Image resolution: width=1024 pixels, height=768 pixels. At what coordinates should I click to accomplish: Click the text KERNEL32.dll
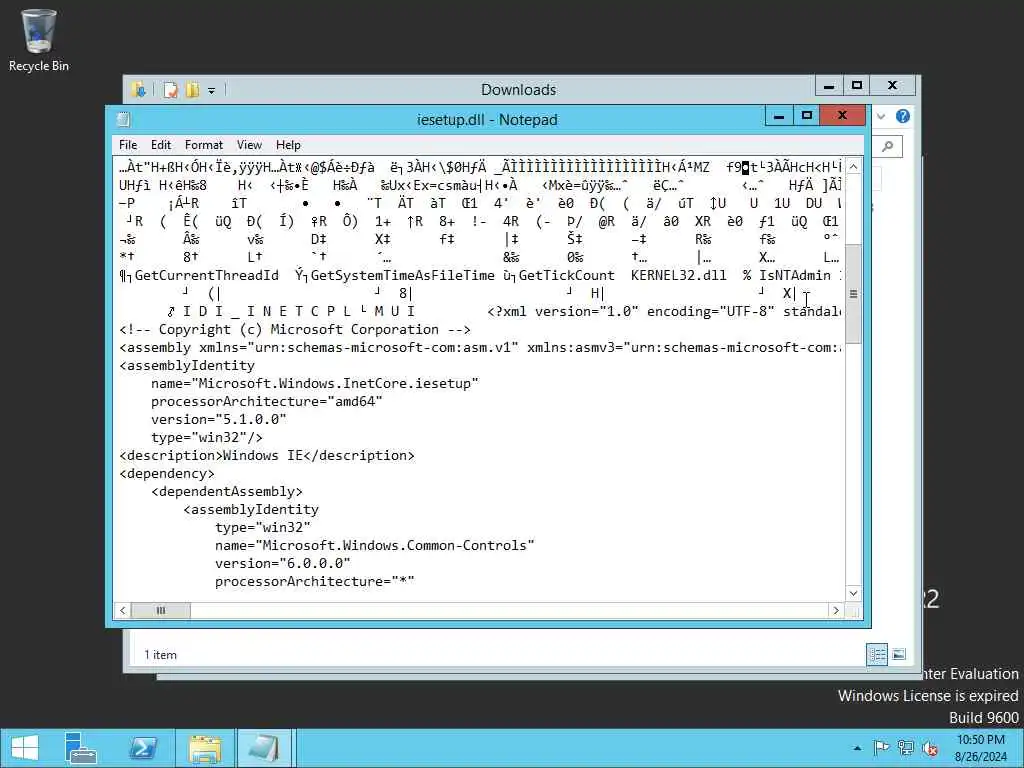679,276
